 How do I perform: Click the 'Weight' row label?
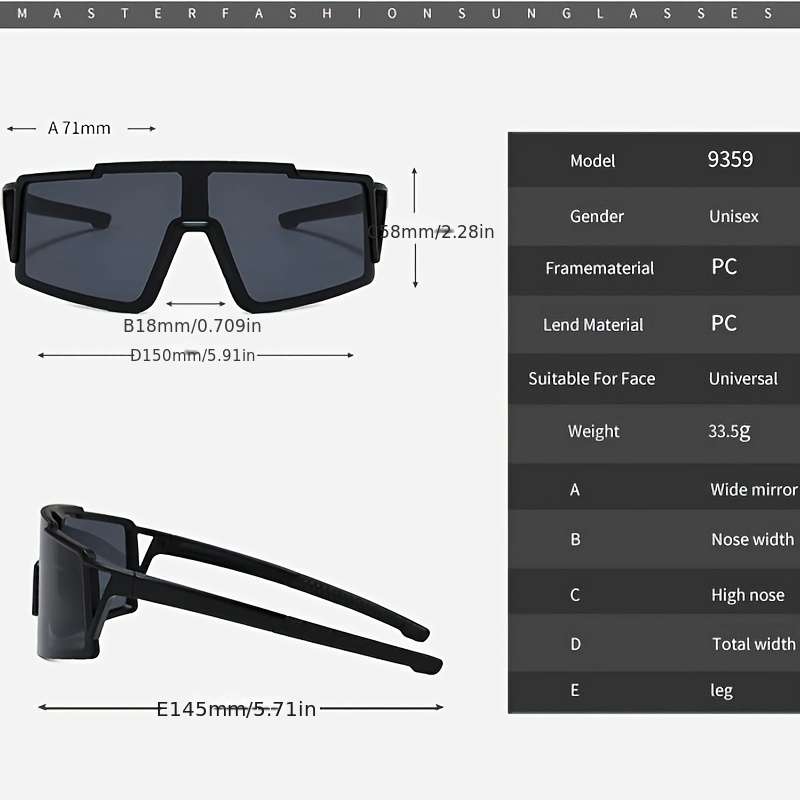[x=594, y=432]
